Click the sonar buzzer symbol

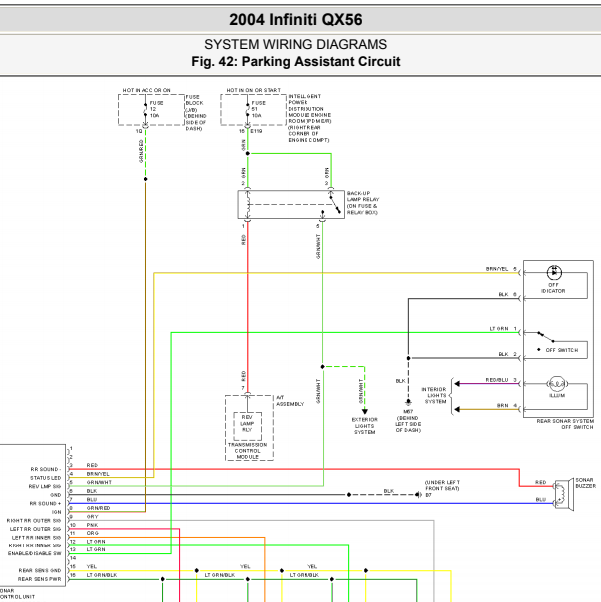click(564, 495)
